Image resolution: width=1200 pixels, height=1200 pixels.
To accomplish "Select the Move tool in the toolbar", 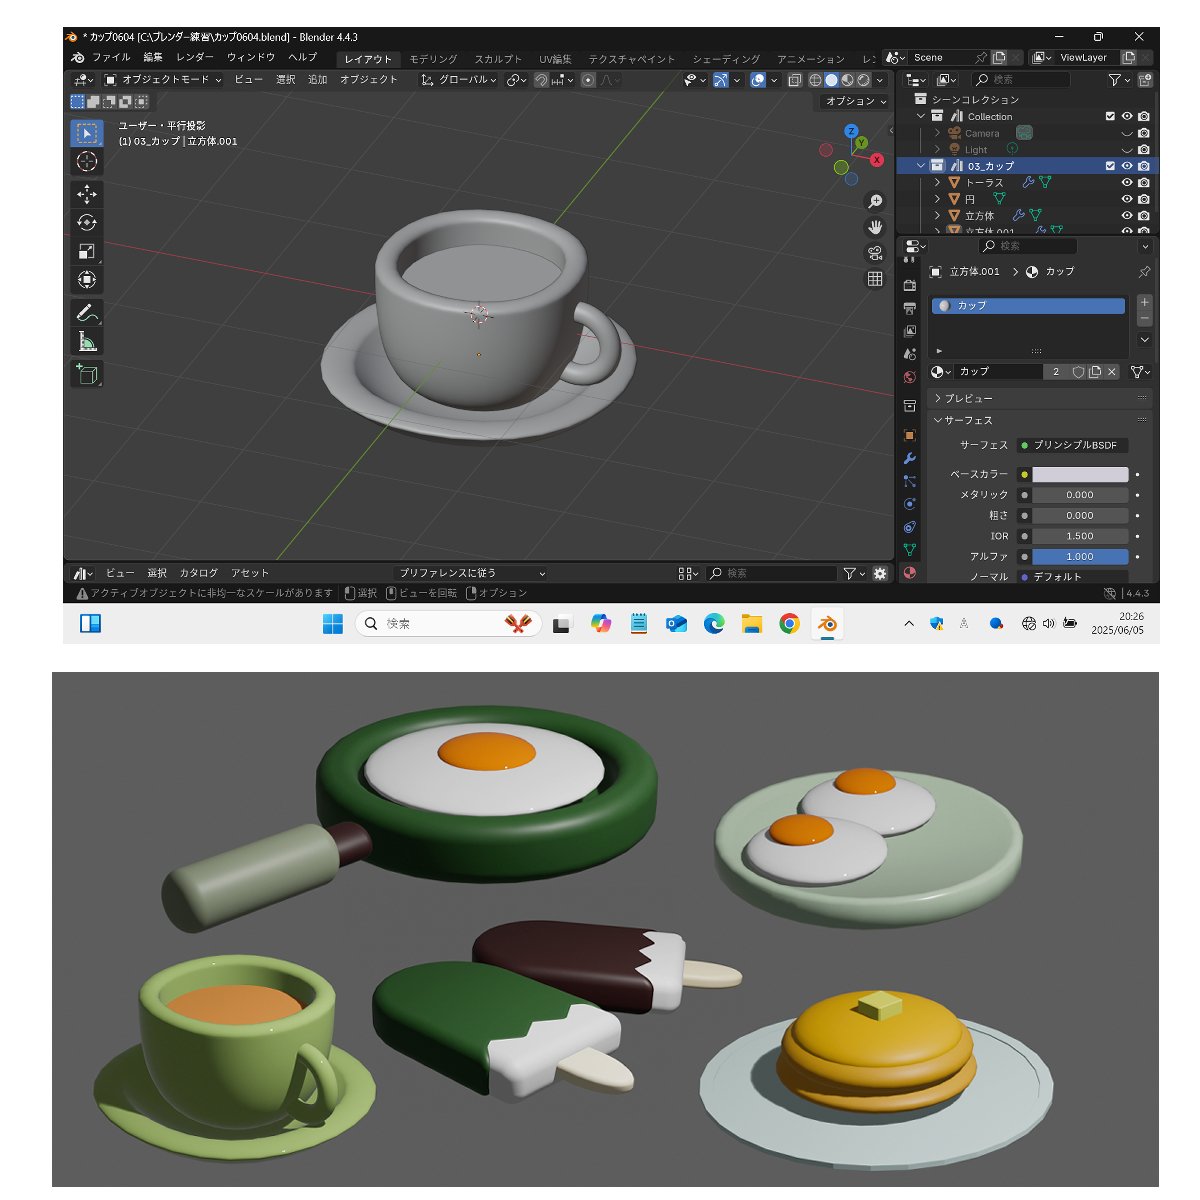I will pos(87,194).
